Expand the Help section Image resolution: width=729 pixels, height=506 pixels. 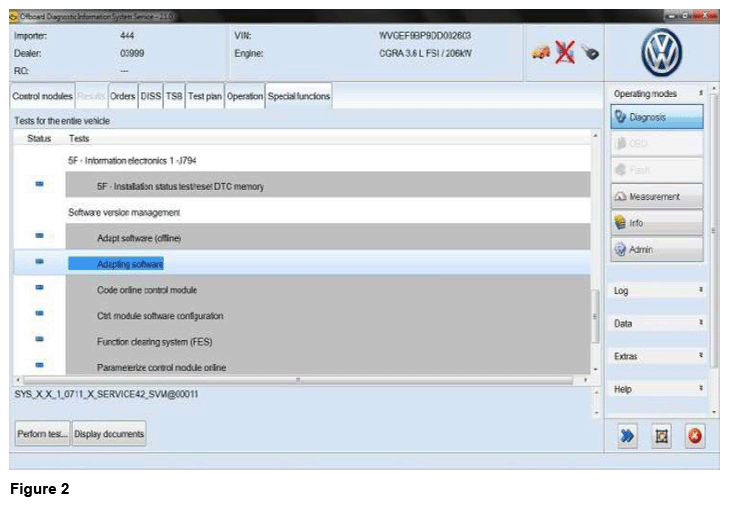point(657,389)
